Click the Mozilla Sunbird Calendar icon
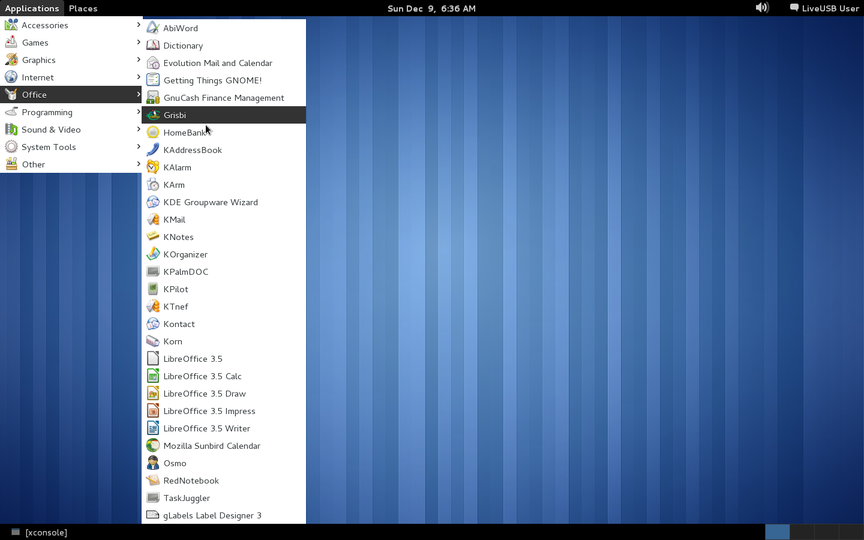This screenshot has width=864, height=540. (153, 446)
